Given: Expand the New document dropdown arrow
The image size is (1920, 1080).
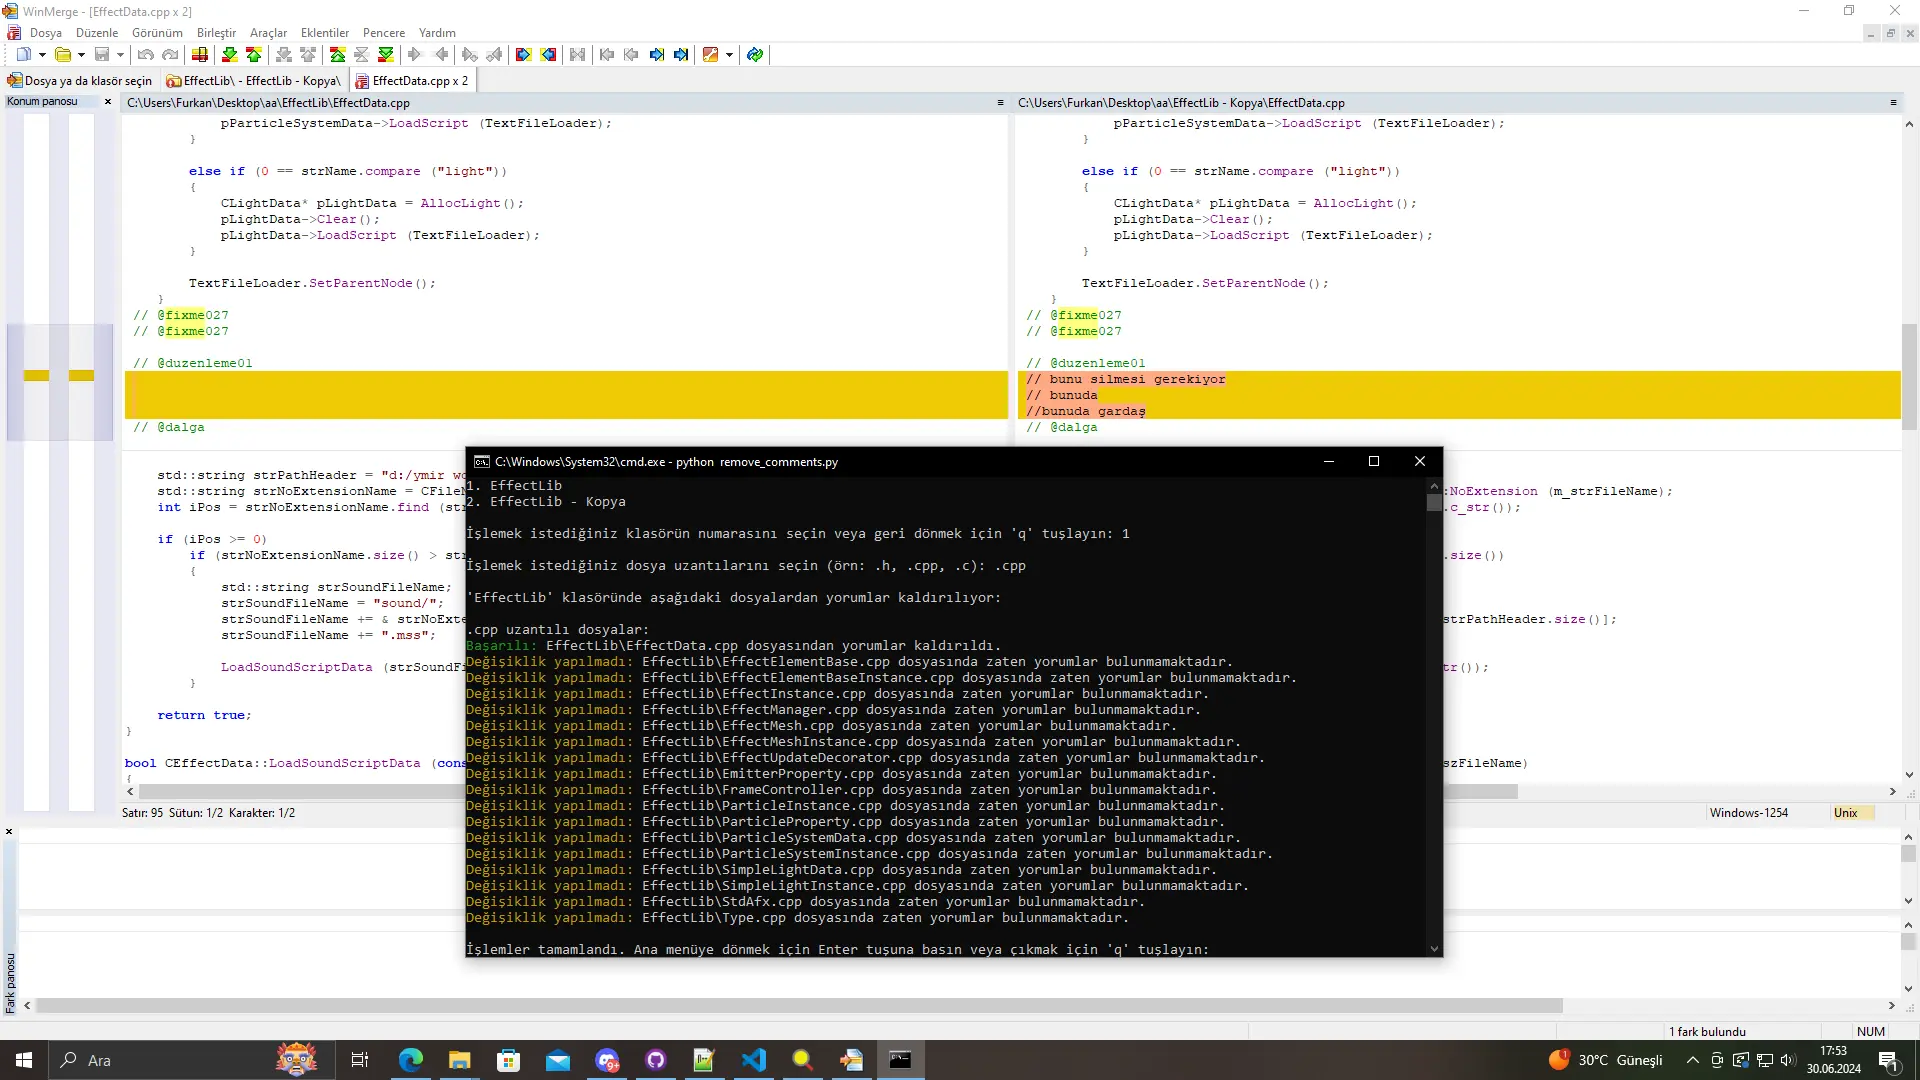Looking at the screenshot, I should (x=42, y=55).
